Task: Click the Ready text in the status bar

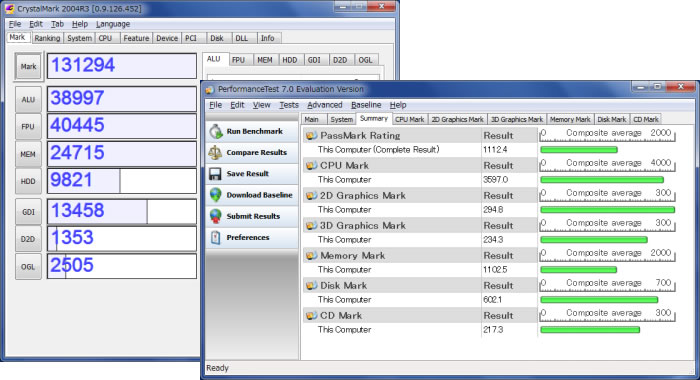Action: (217, 368)
